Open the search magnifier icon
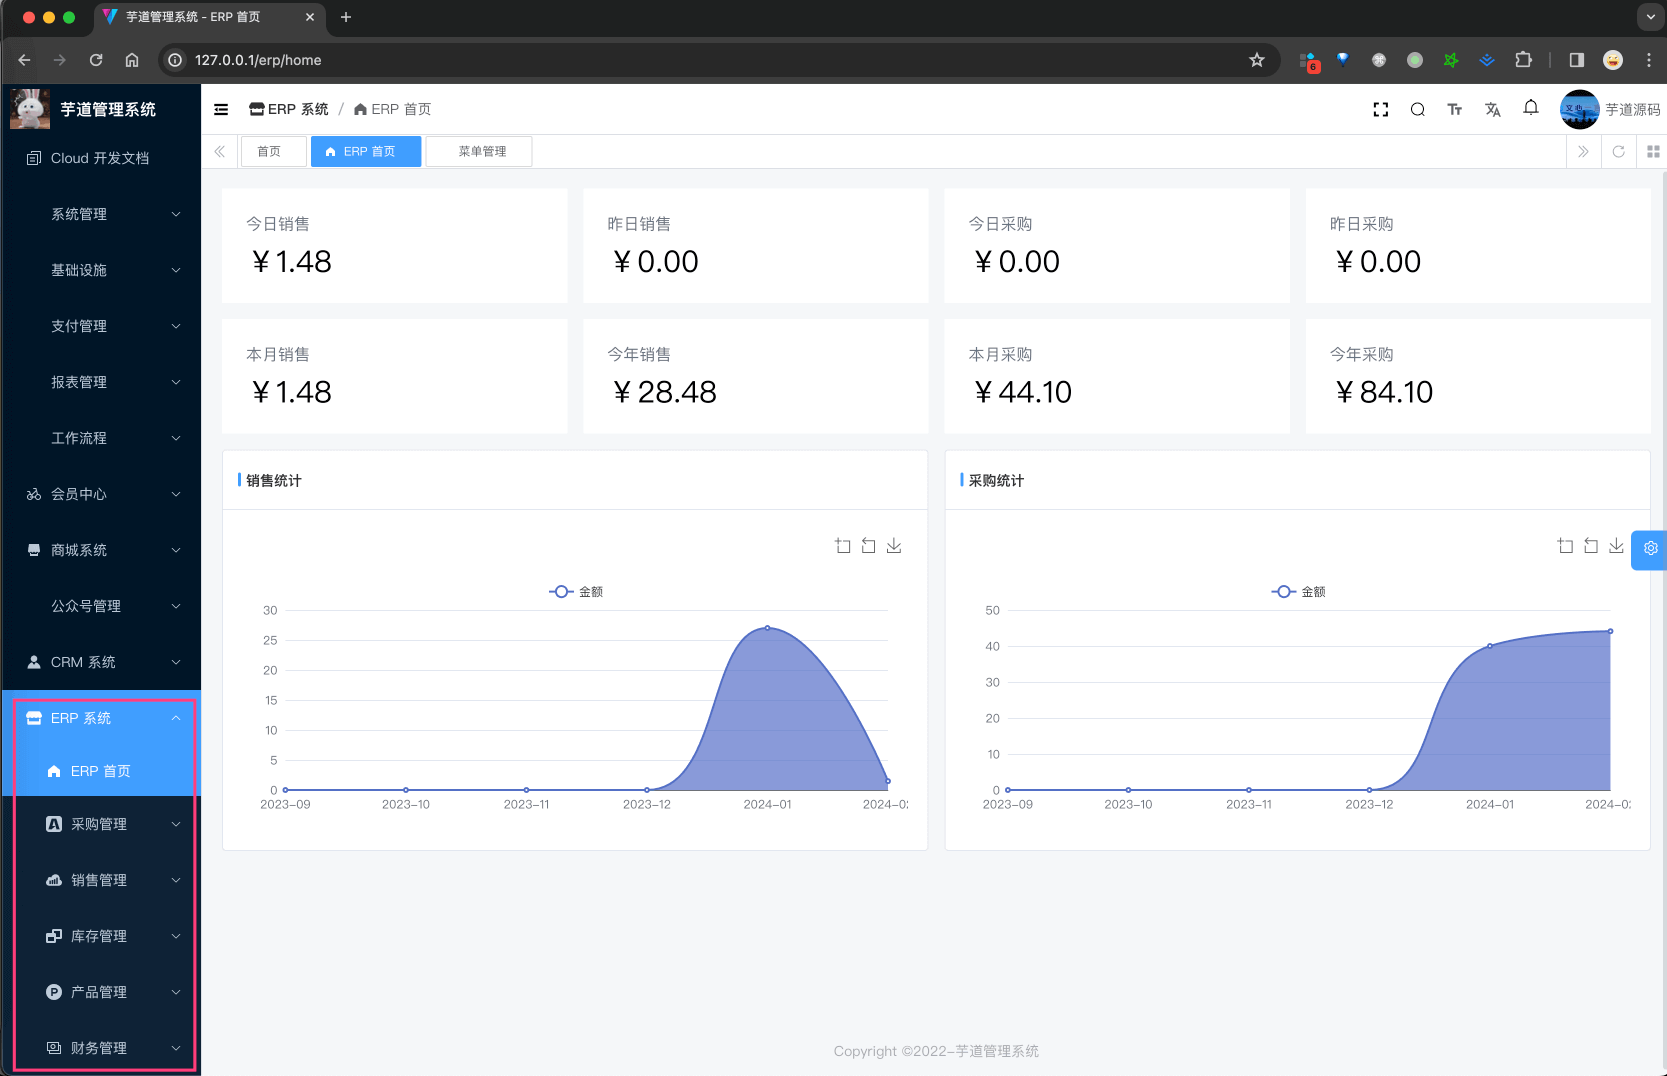 1417,110
